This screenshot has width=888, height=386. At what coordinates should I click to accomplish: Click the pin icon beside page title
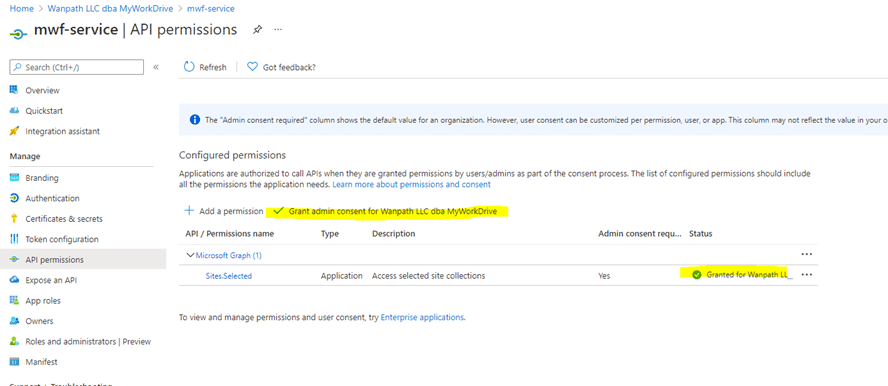pos(257,30)
